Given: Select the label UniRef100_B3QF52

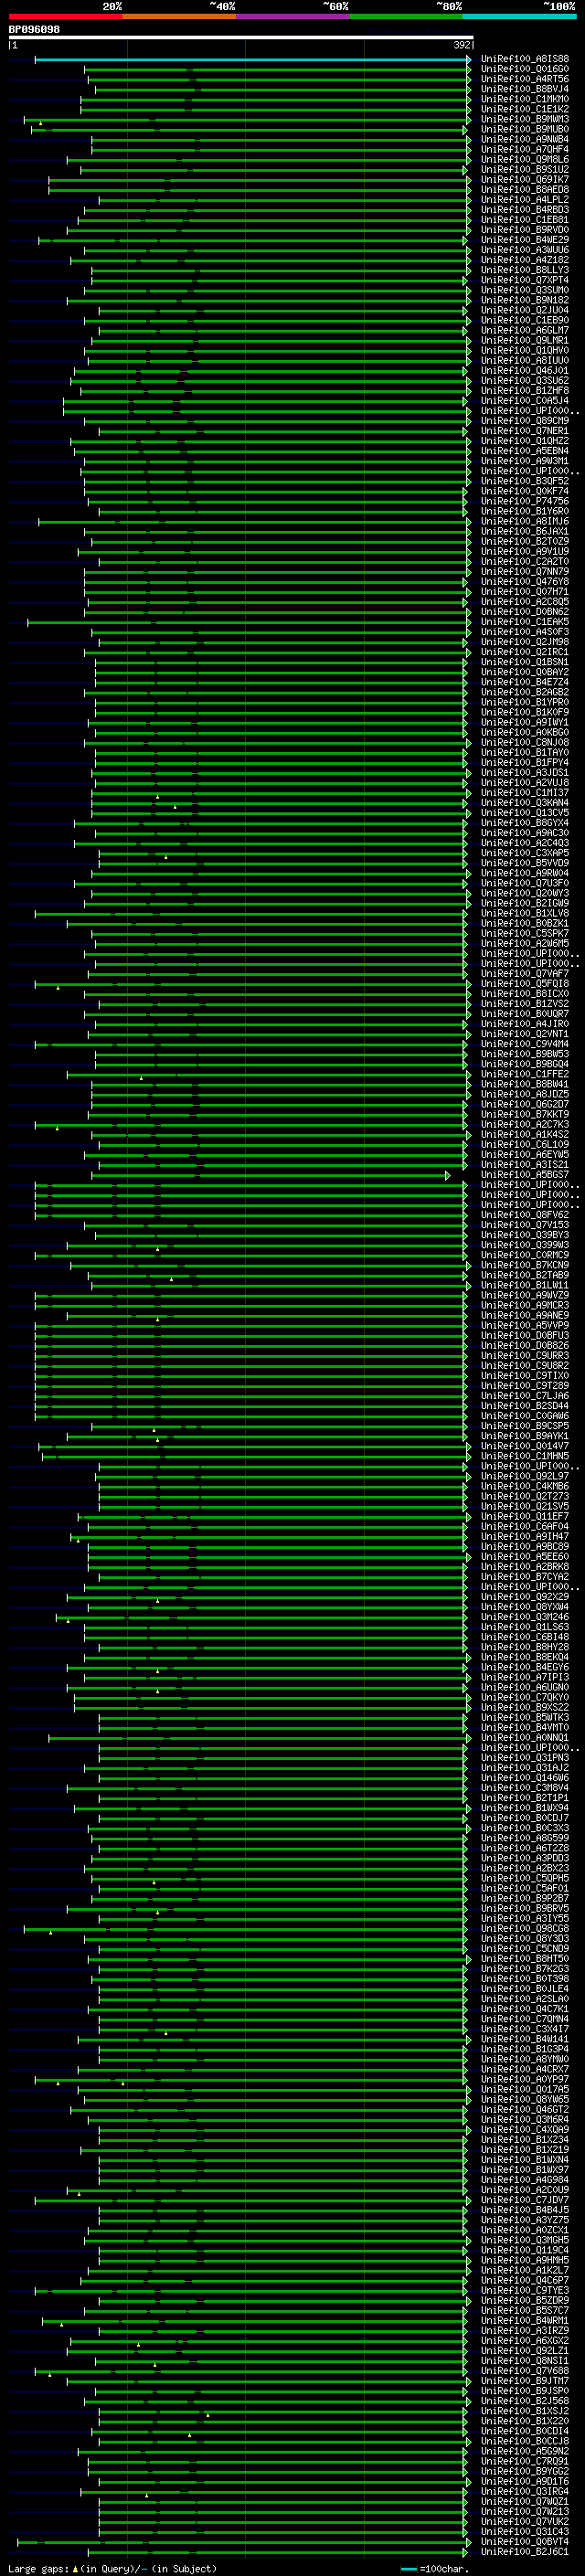Looking at the screenshot, I should tap(525, 481).
